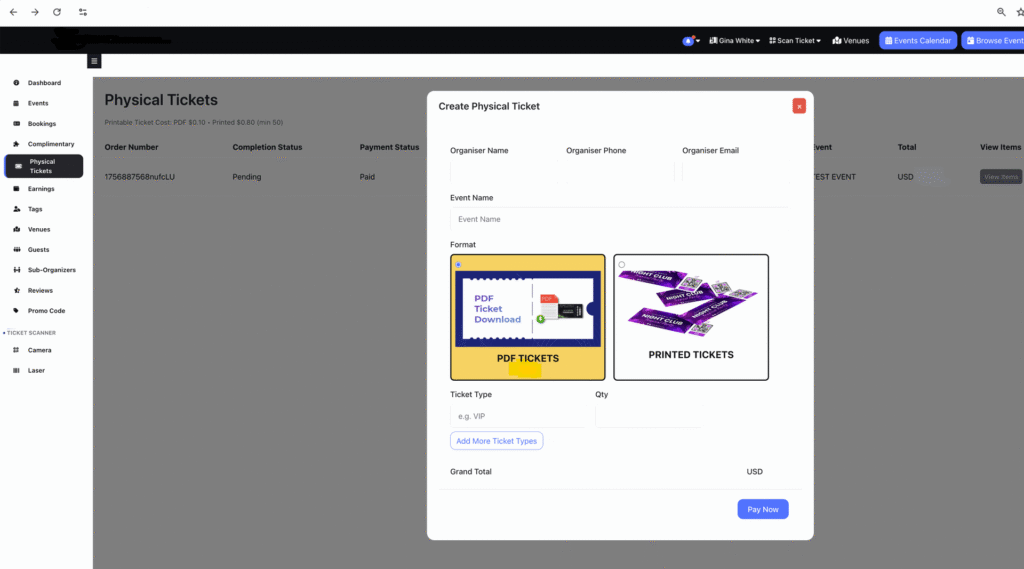
Task: Open Bookings via its sidebar icon
Action: click(16, 124)
